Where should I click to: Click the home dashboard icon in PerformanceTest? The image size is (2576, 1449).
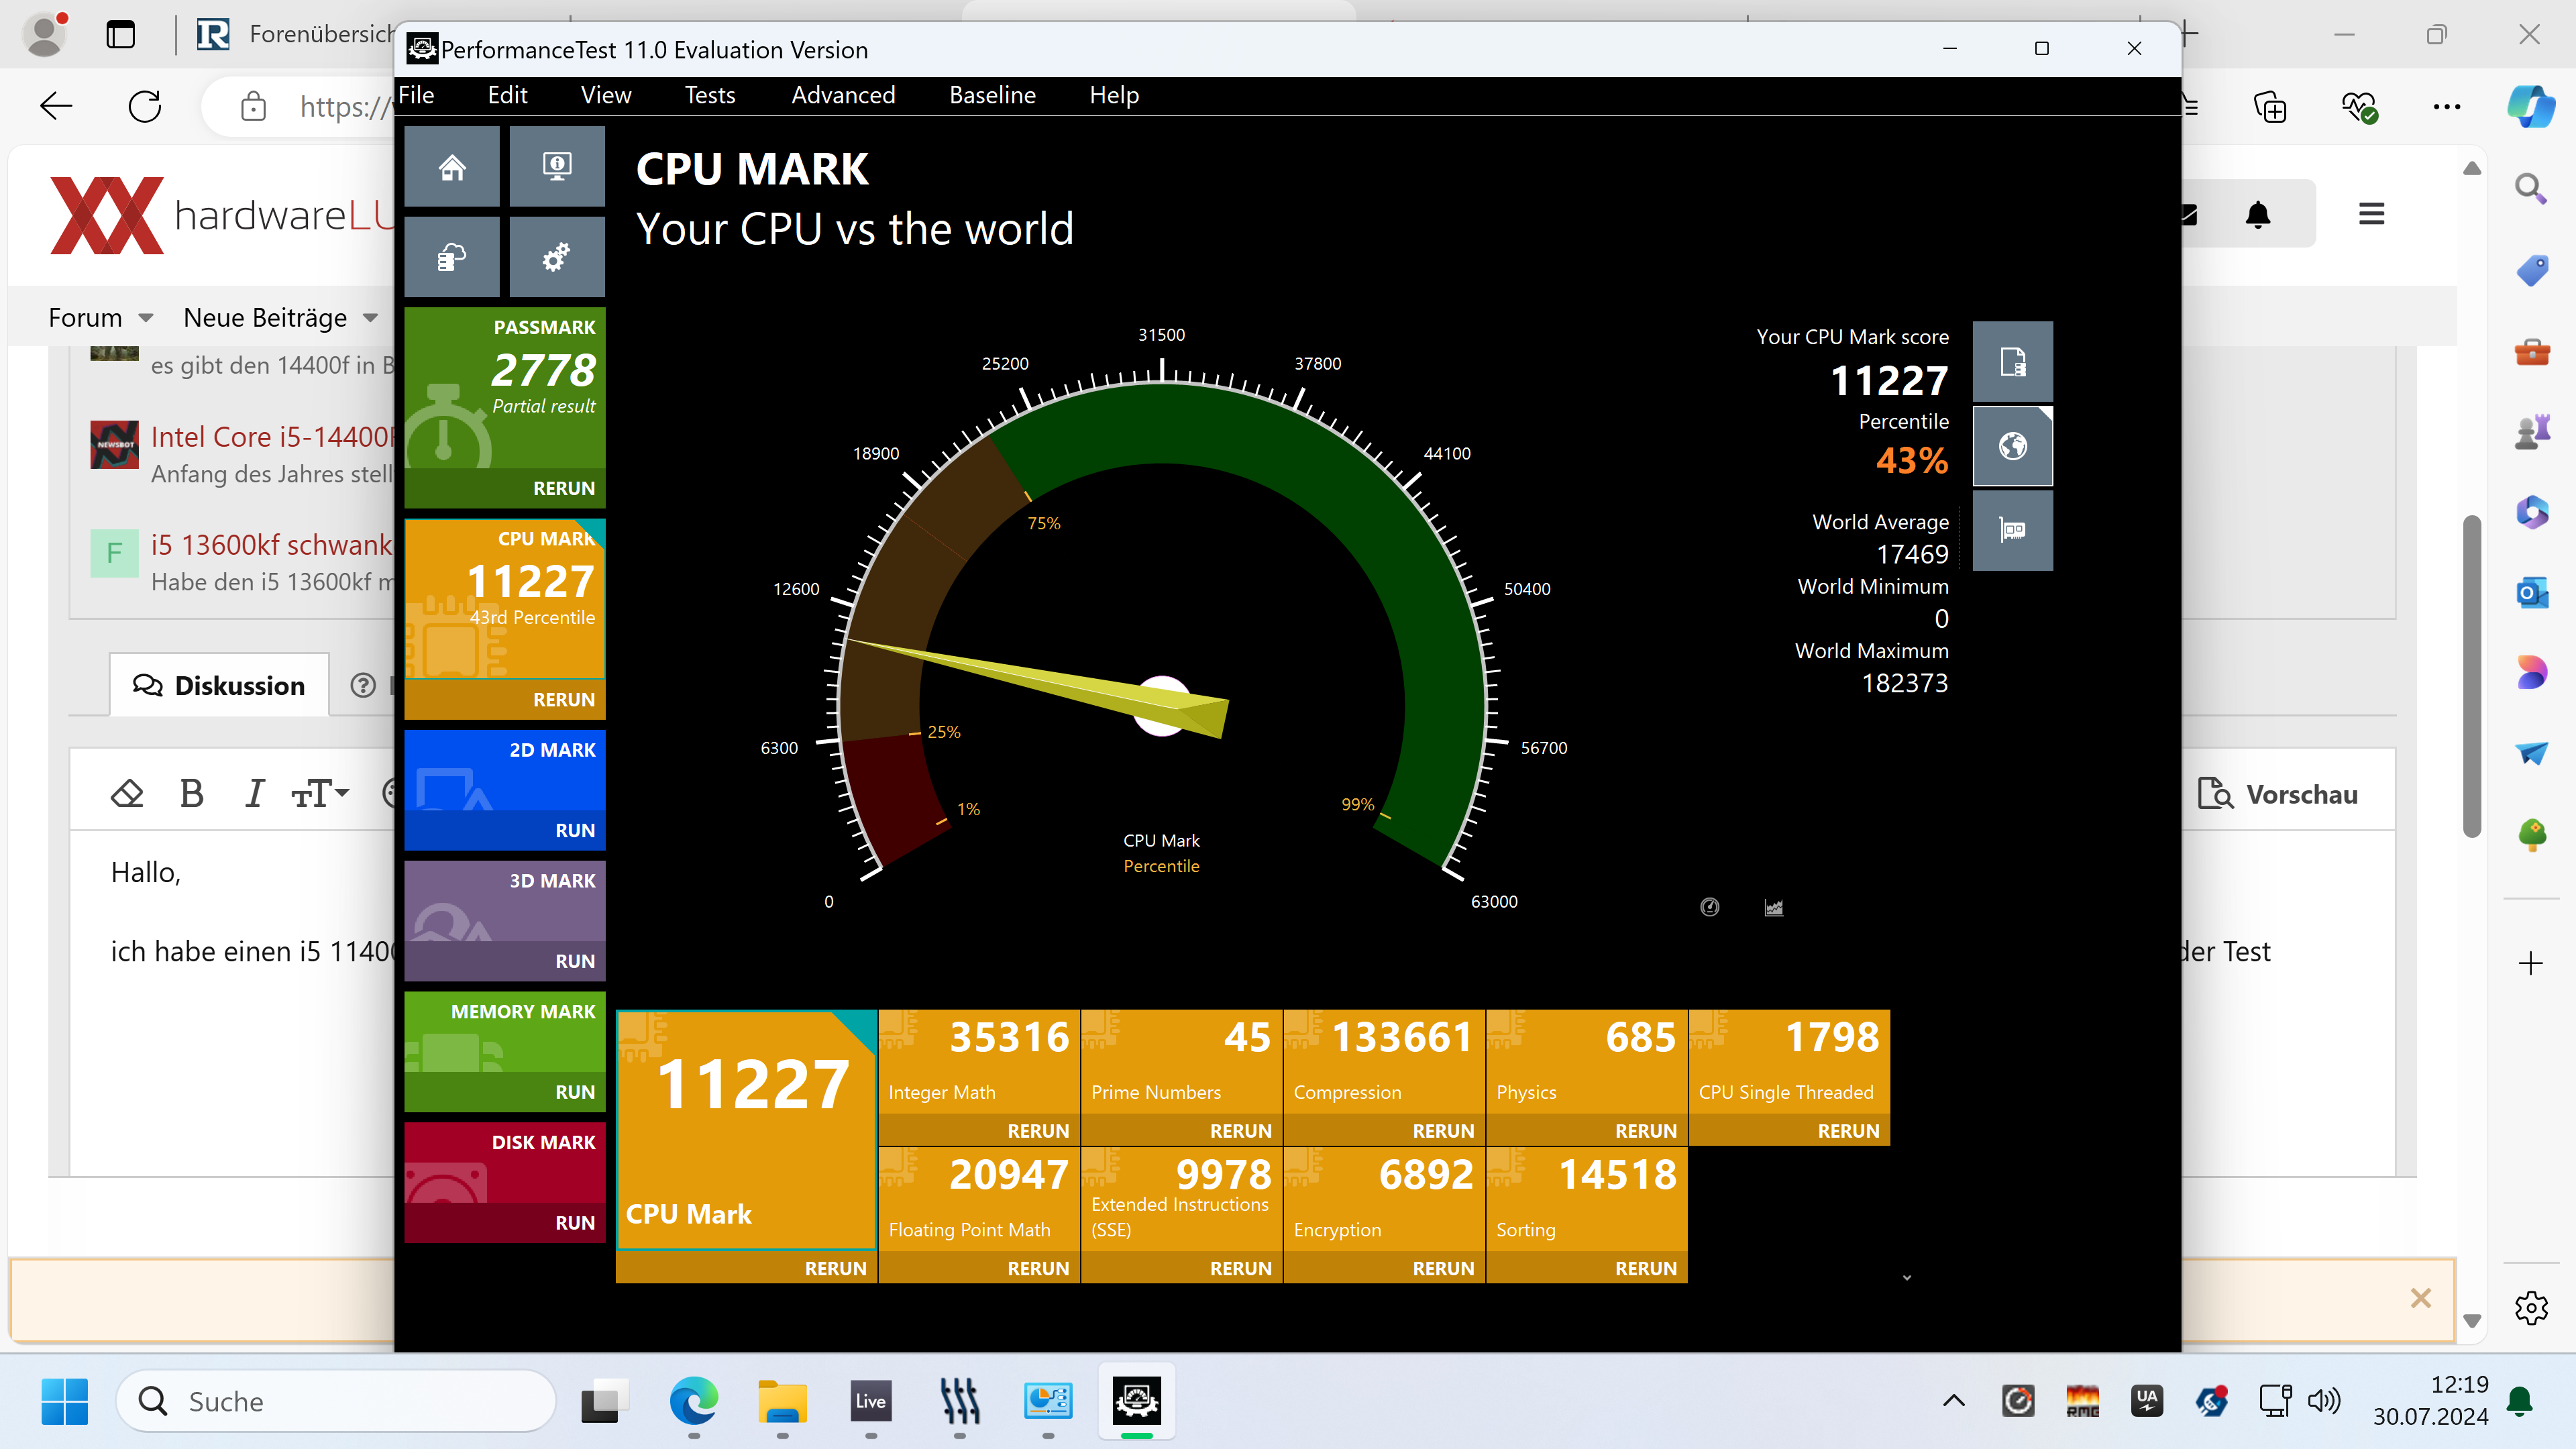coord(452,167)
